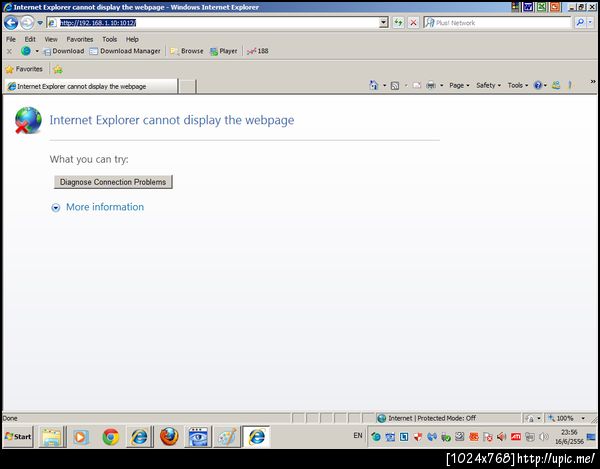Open the Edit menu
Image resolution: width=600 pixels, height=469 pixels.
(x=30, y=39)
